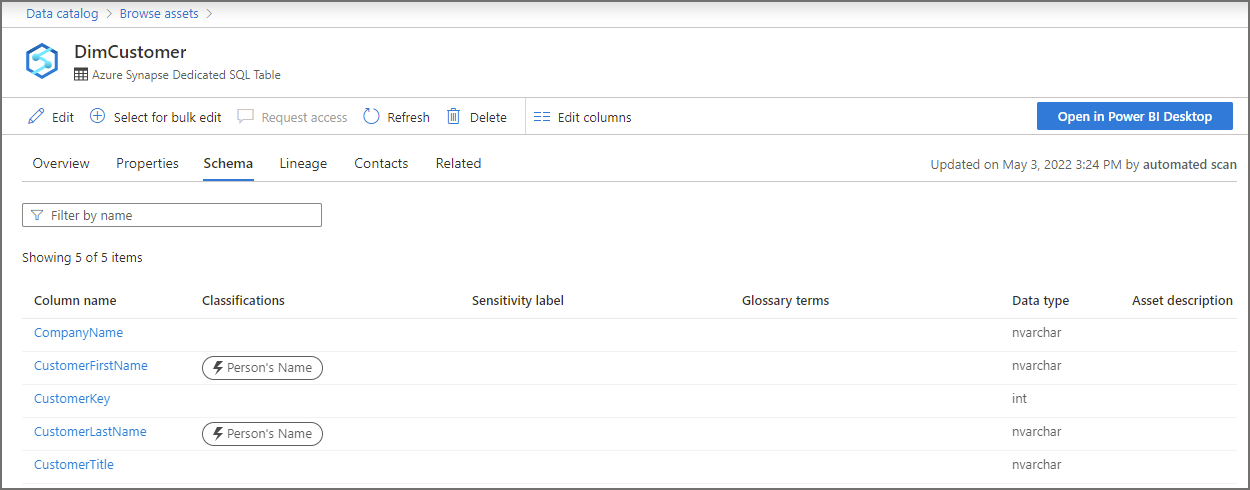Go to the Lineage tab

coord(303,163)
